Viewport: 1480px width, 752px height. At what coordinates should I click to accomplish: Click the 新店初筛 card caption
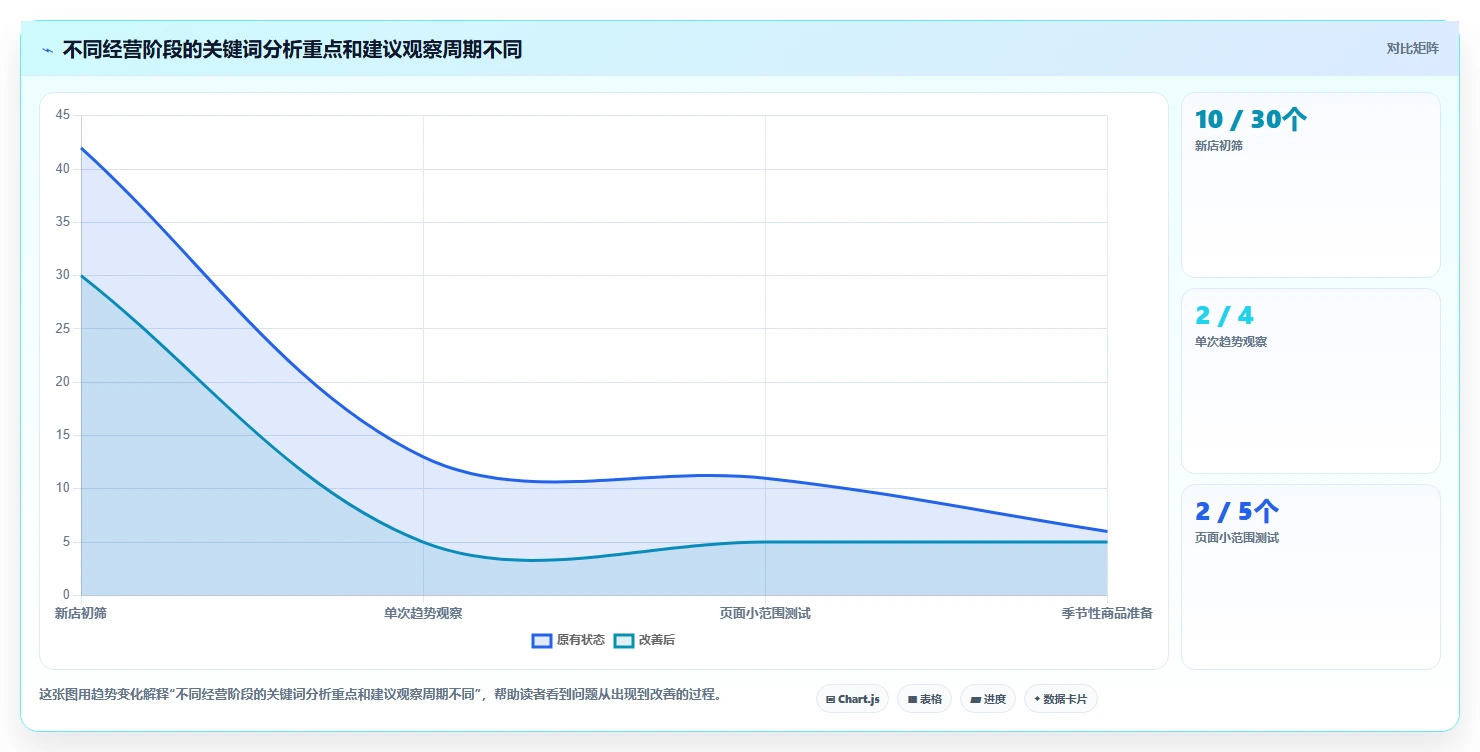coord(1218,146)
